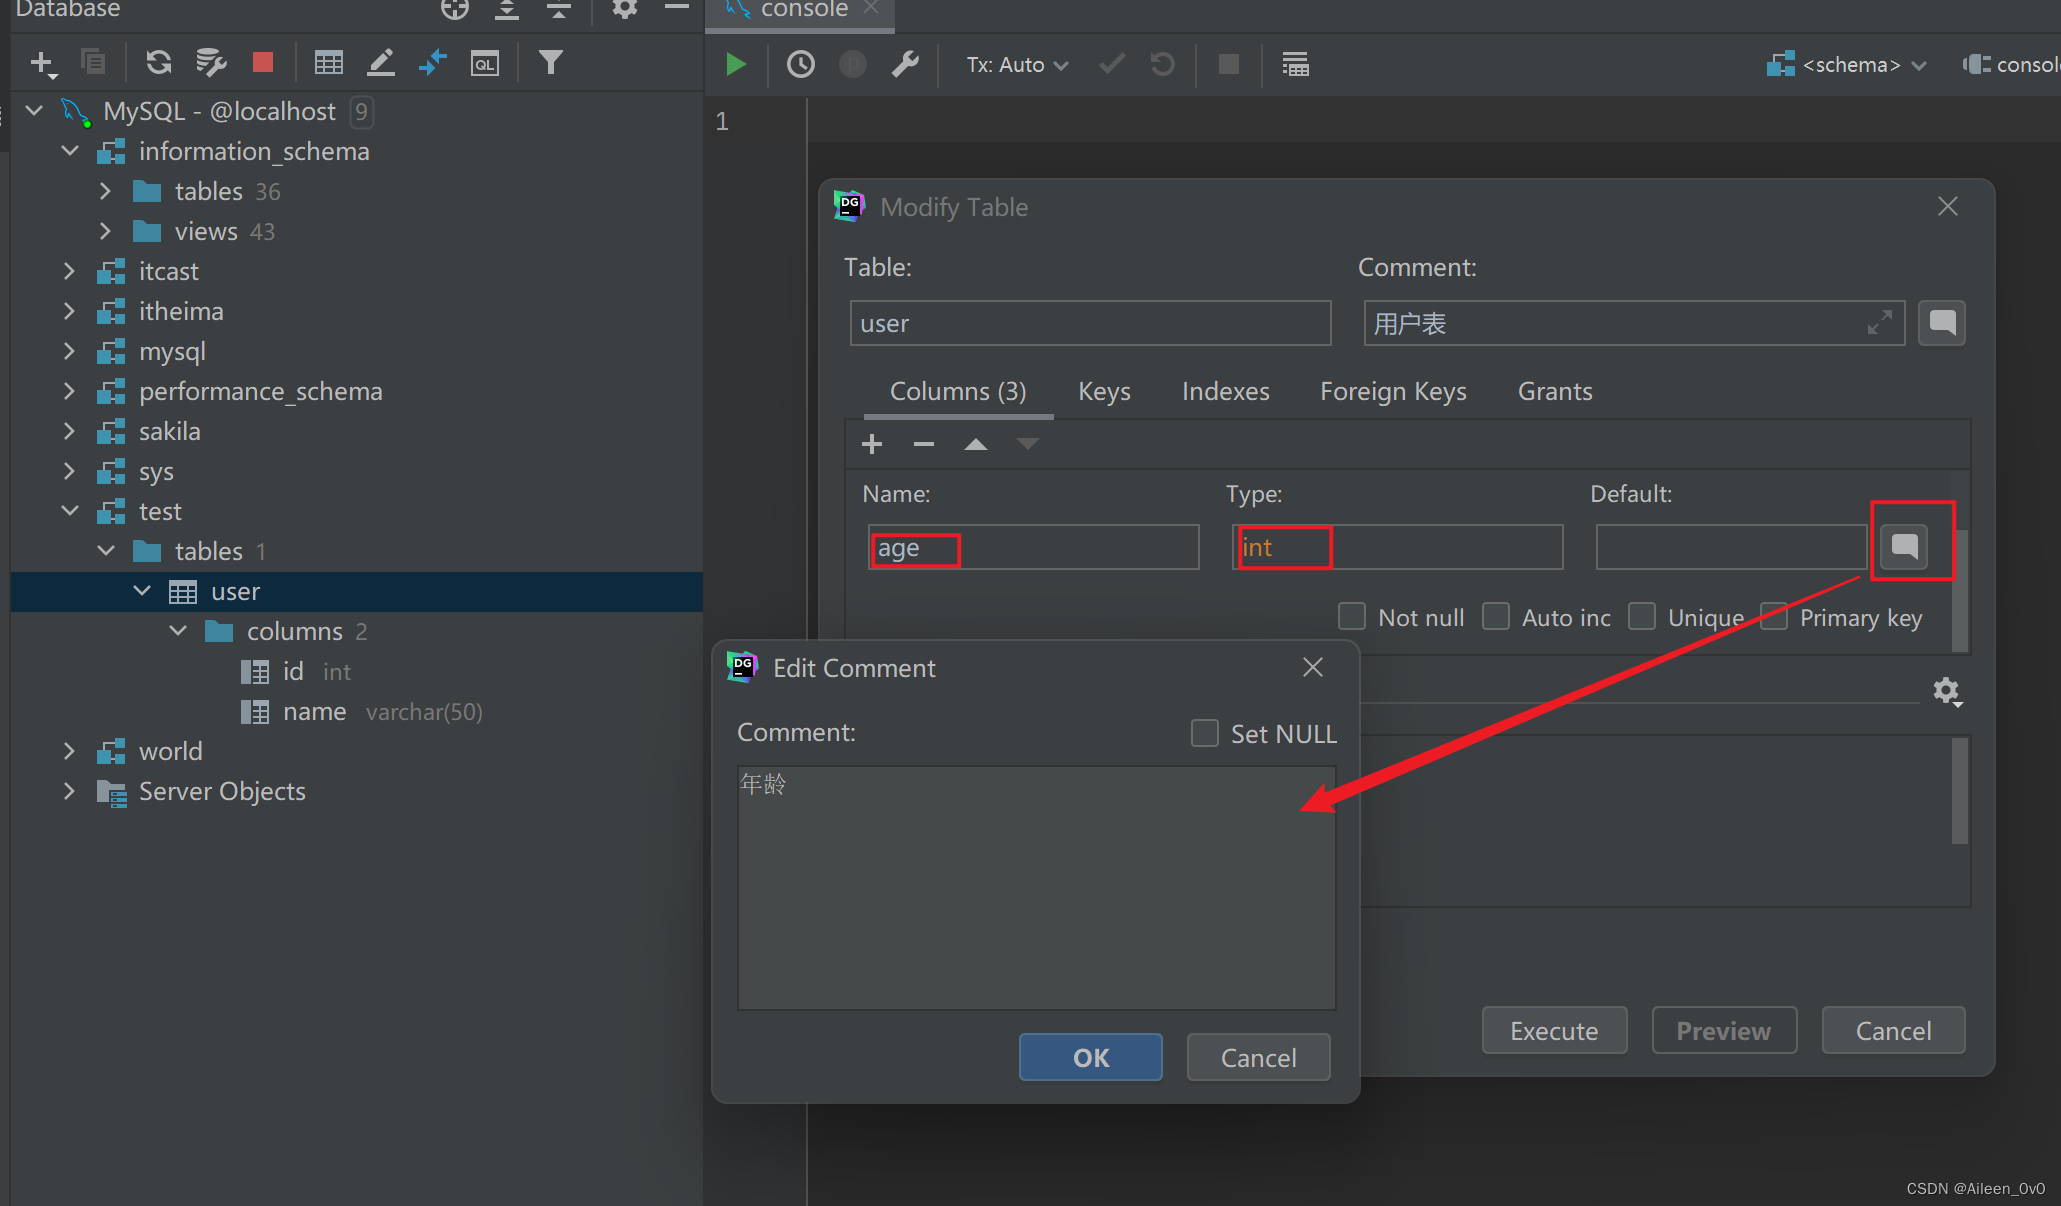Click the move column down icon

tap(1028, 442)
